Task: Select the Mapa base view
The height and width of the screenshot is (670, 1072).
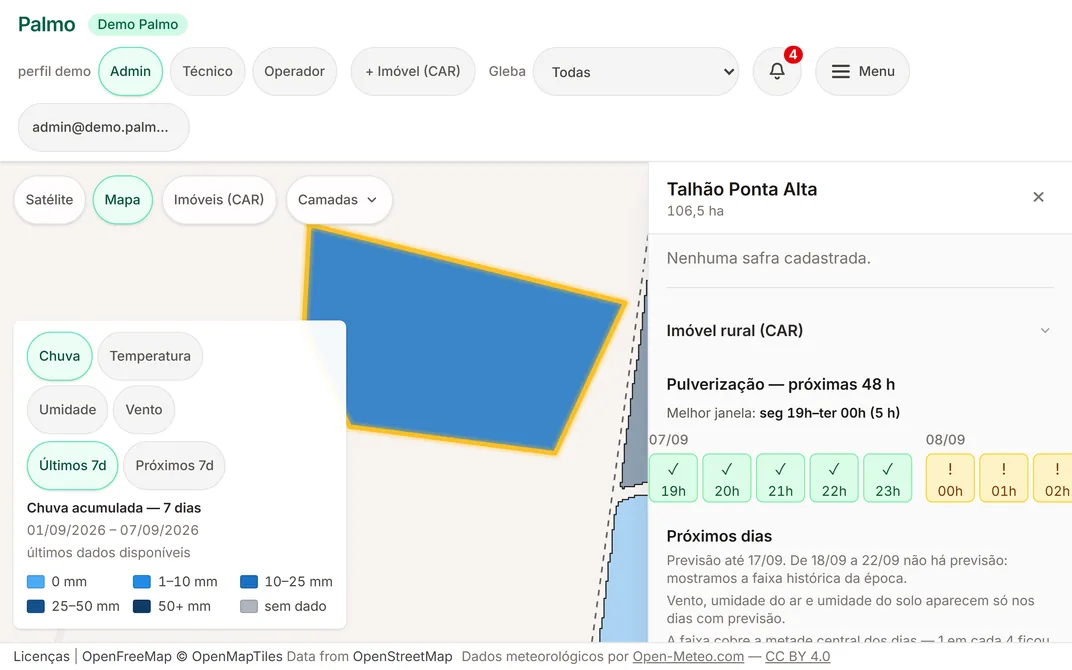Action: pos(122,200)
